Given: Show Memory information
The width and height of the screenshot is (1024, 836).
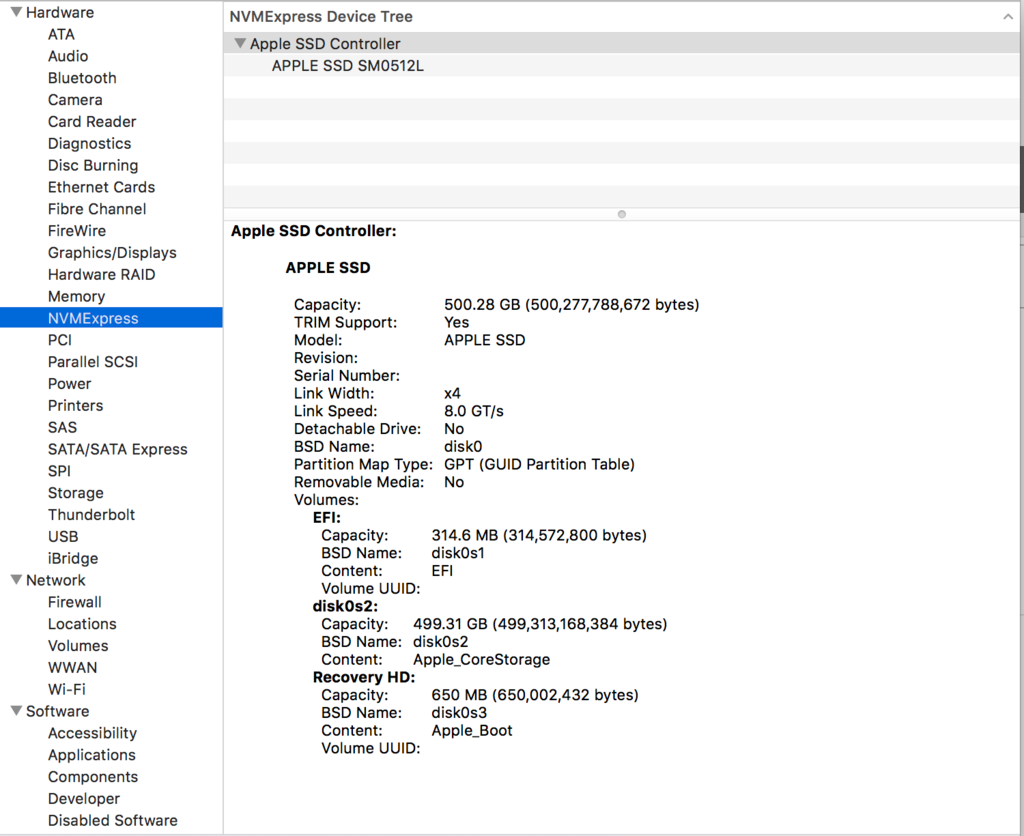Looking at the screenshot, I should click(76, 296).
